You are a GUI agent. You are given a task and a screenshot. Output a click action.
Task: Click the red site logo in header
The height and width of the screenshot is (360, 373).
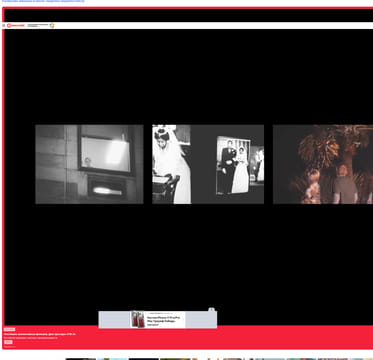(16, 25)
